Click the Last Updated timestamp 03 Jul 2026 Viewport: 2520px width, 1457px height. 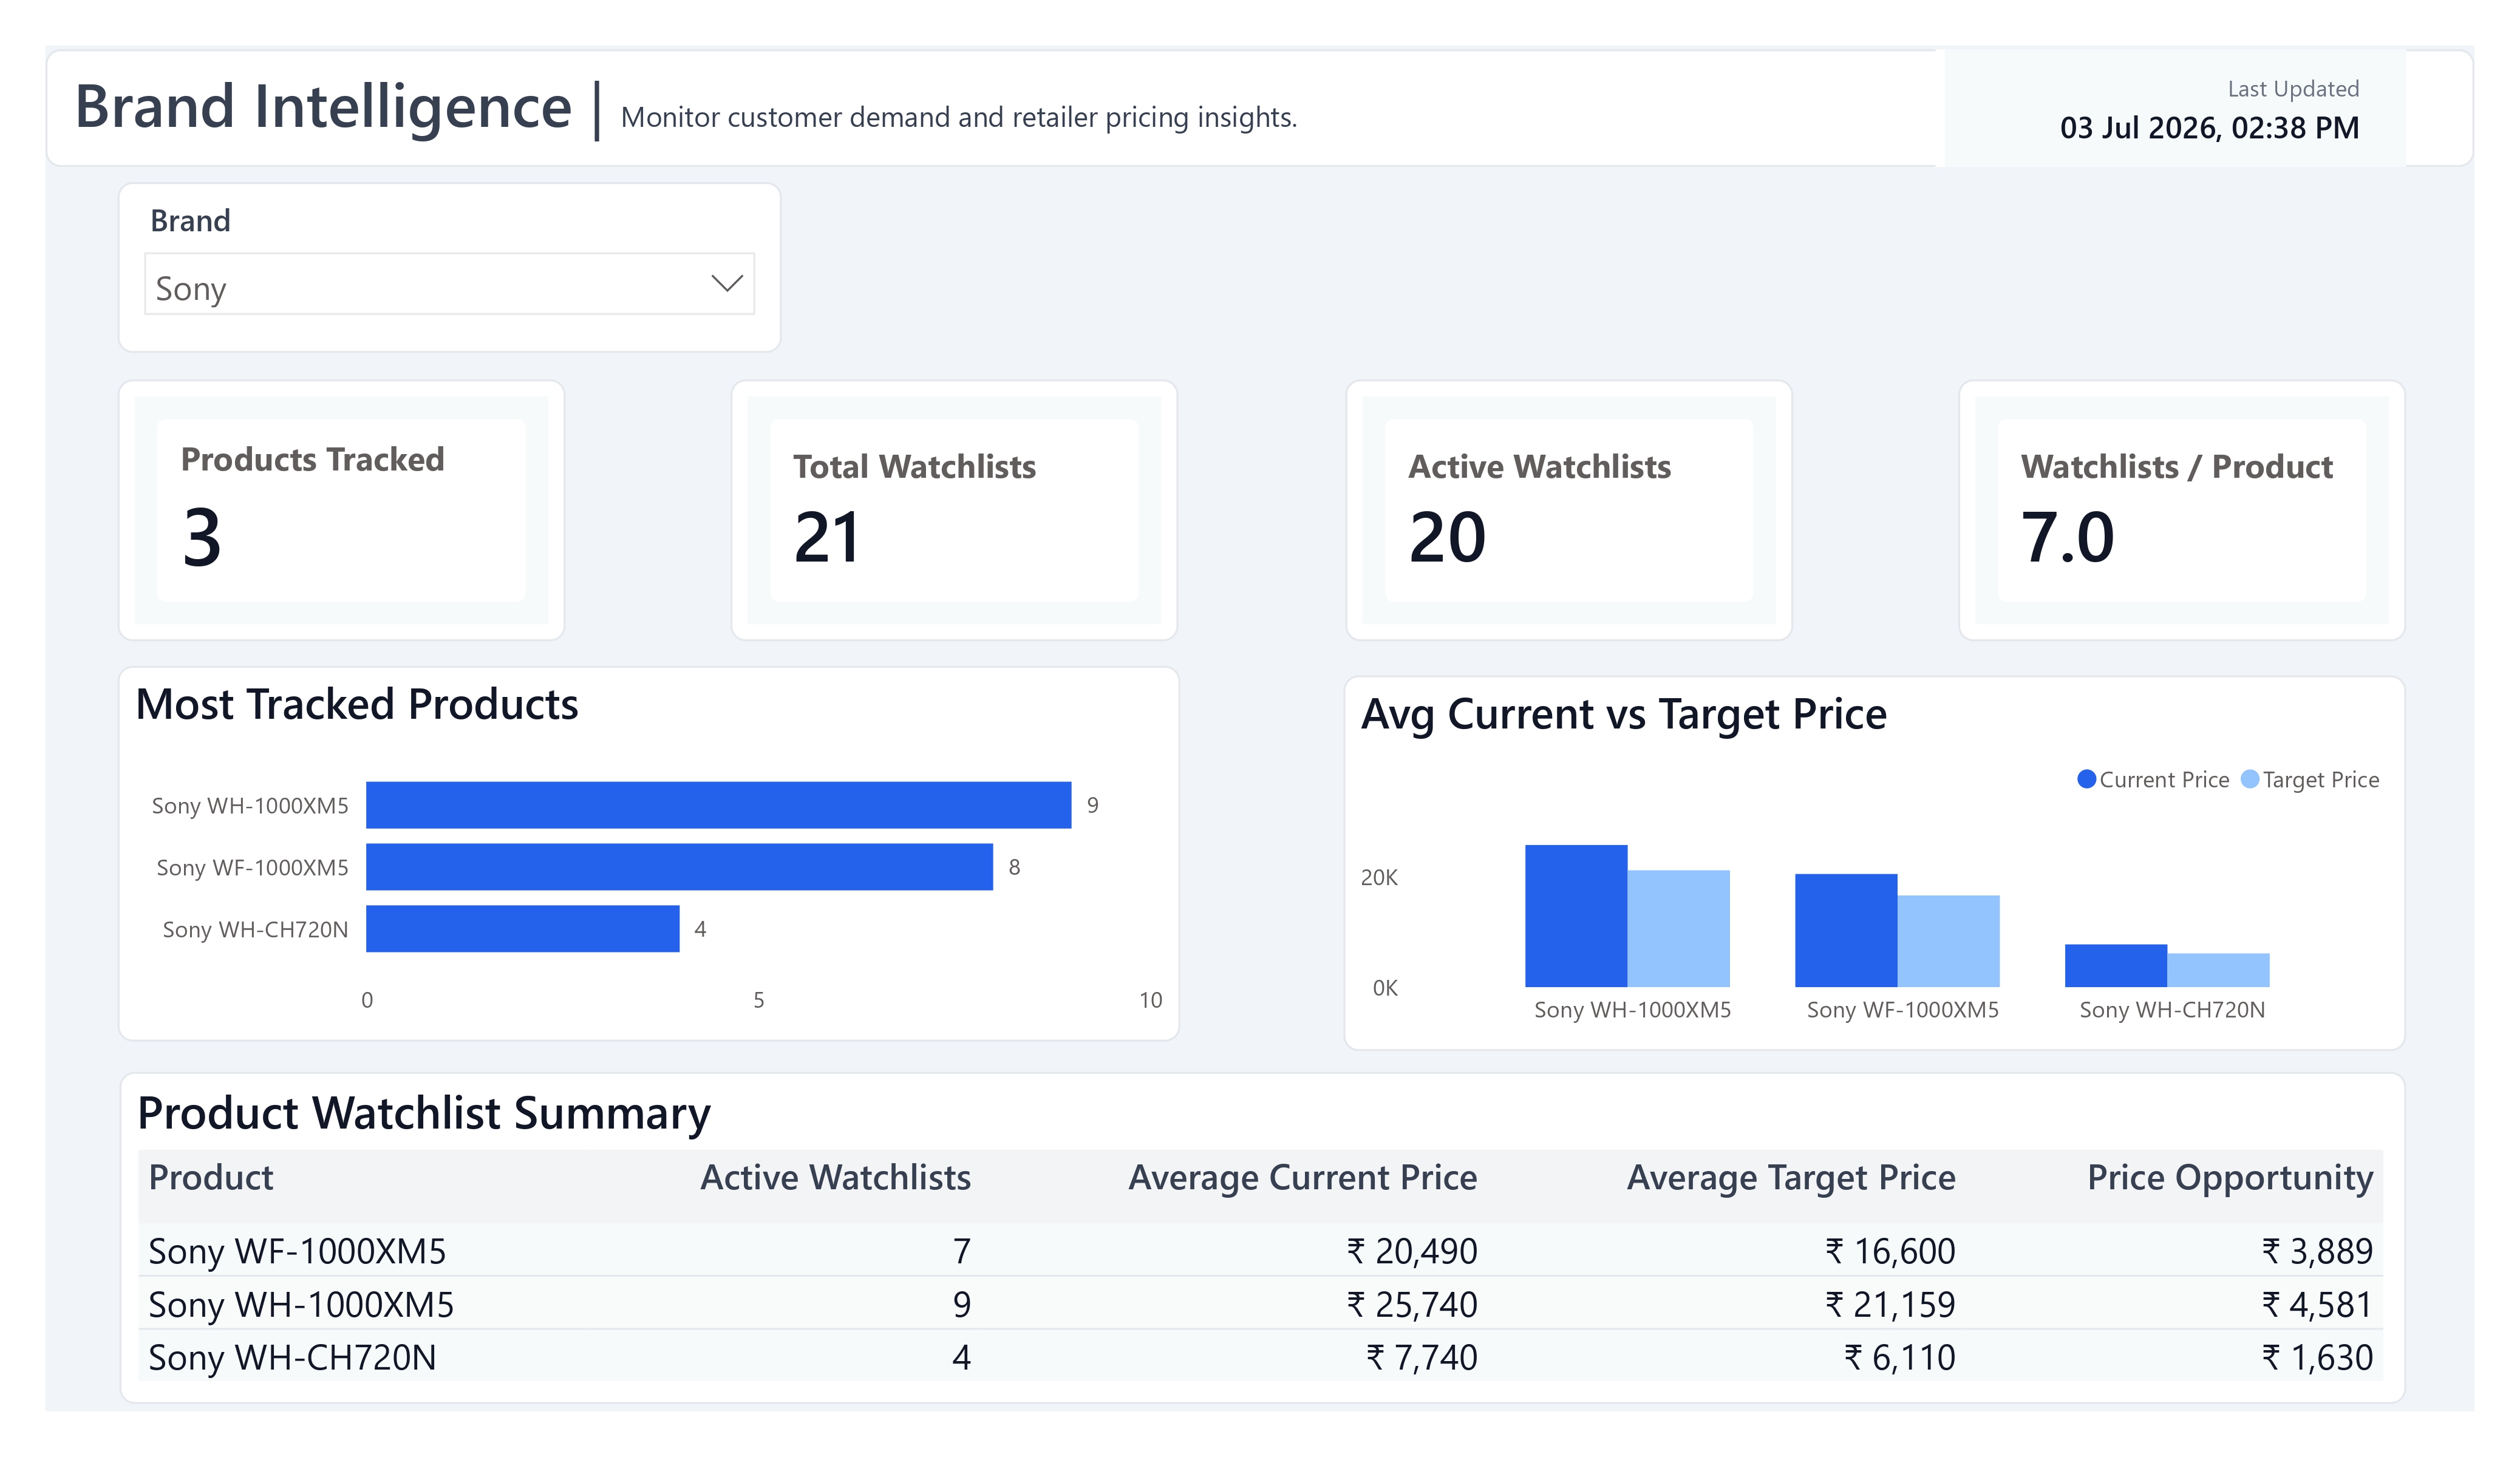pyautogui.click(x=2209, y=128)
